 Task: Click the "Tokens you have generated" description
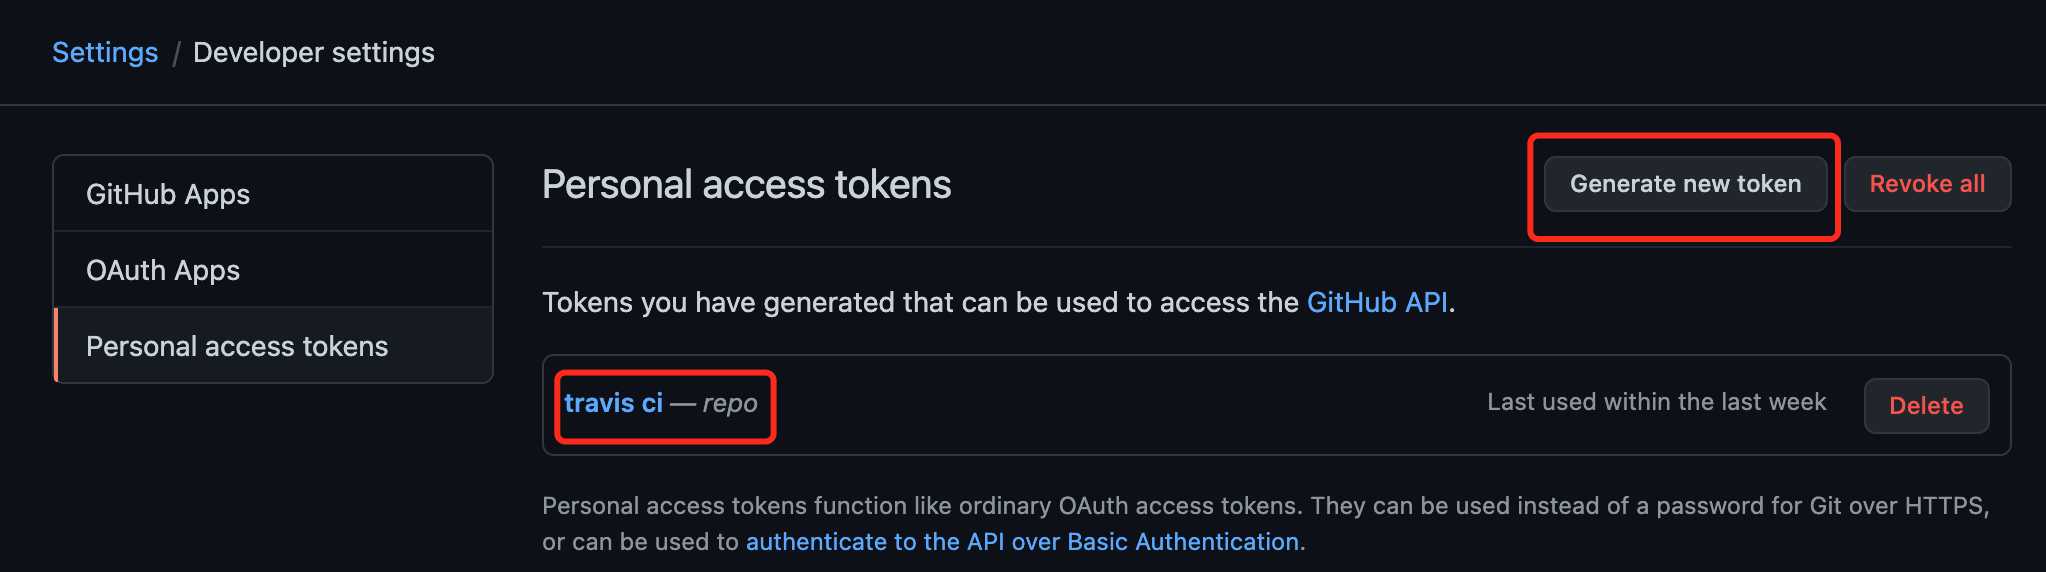[x=920, y=302]
